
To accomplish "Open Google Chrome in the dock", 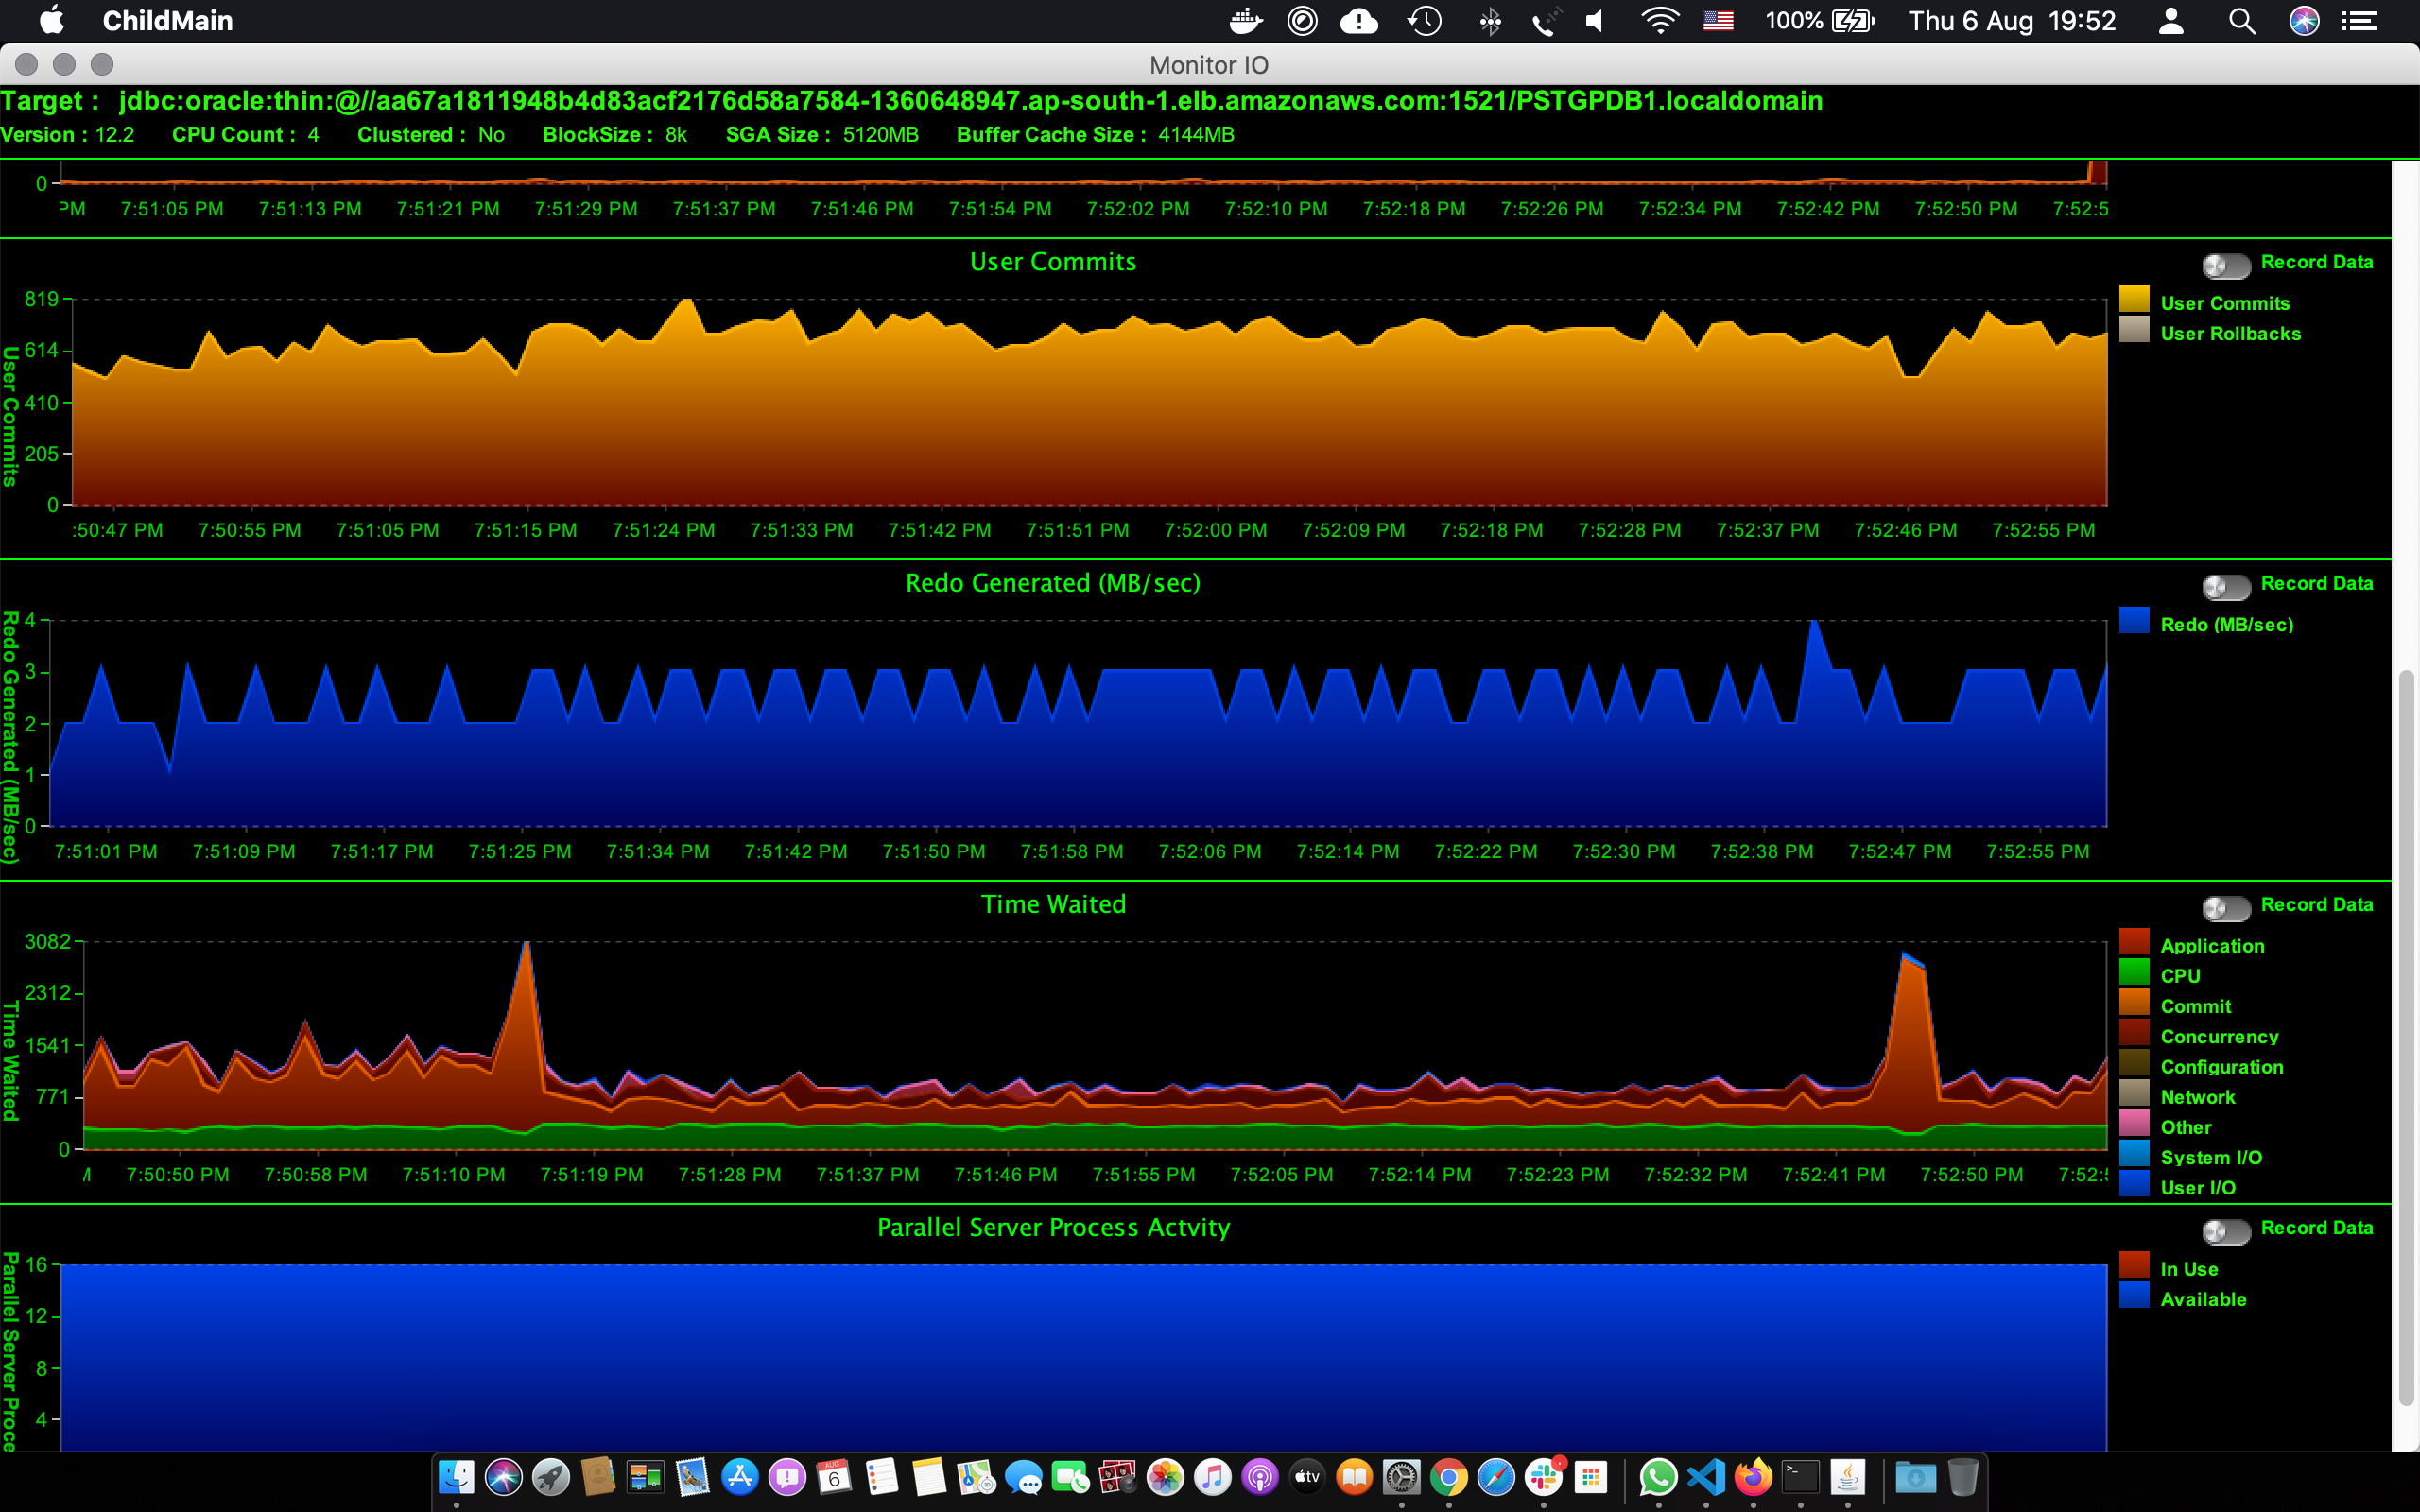I will pyautogui.click(x=1448, y=1477).
